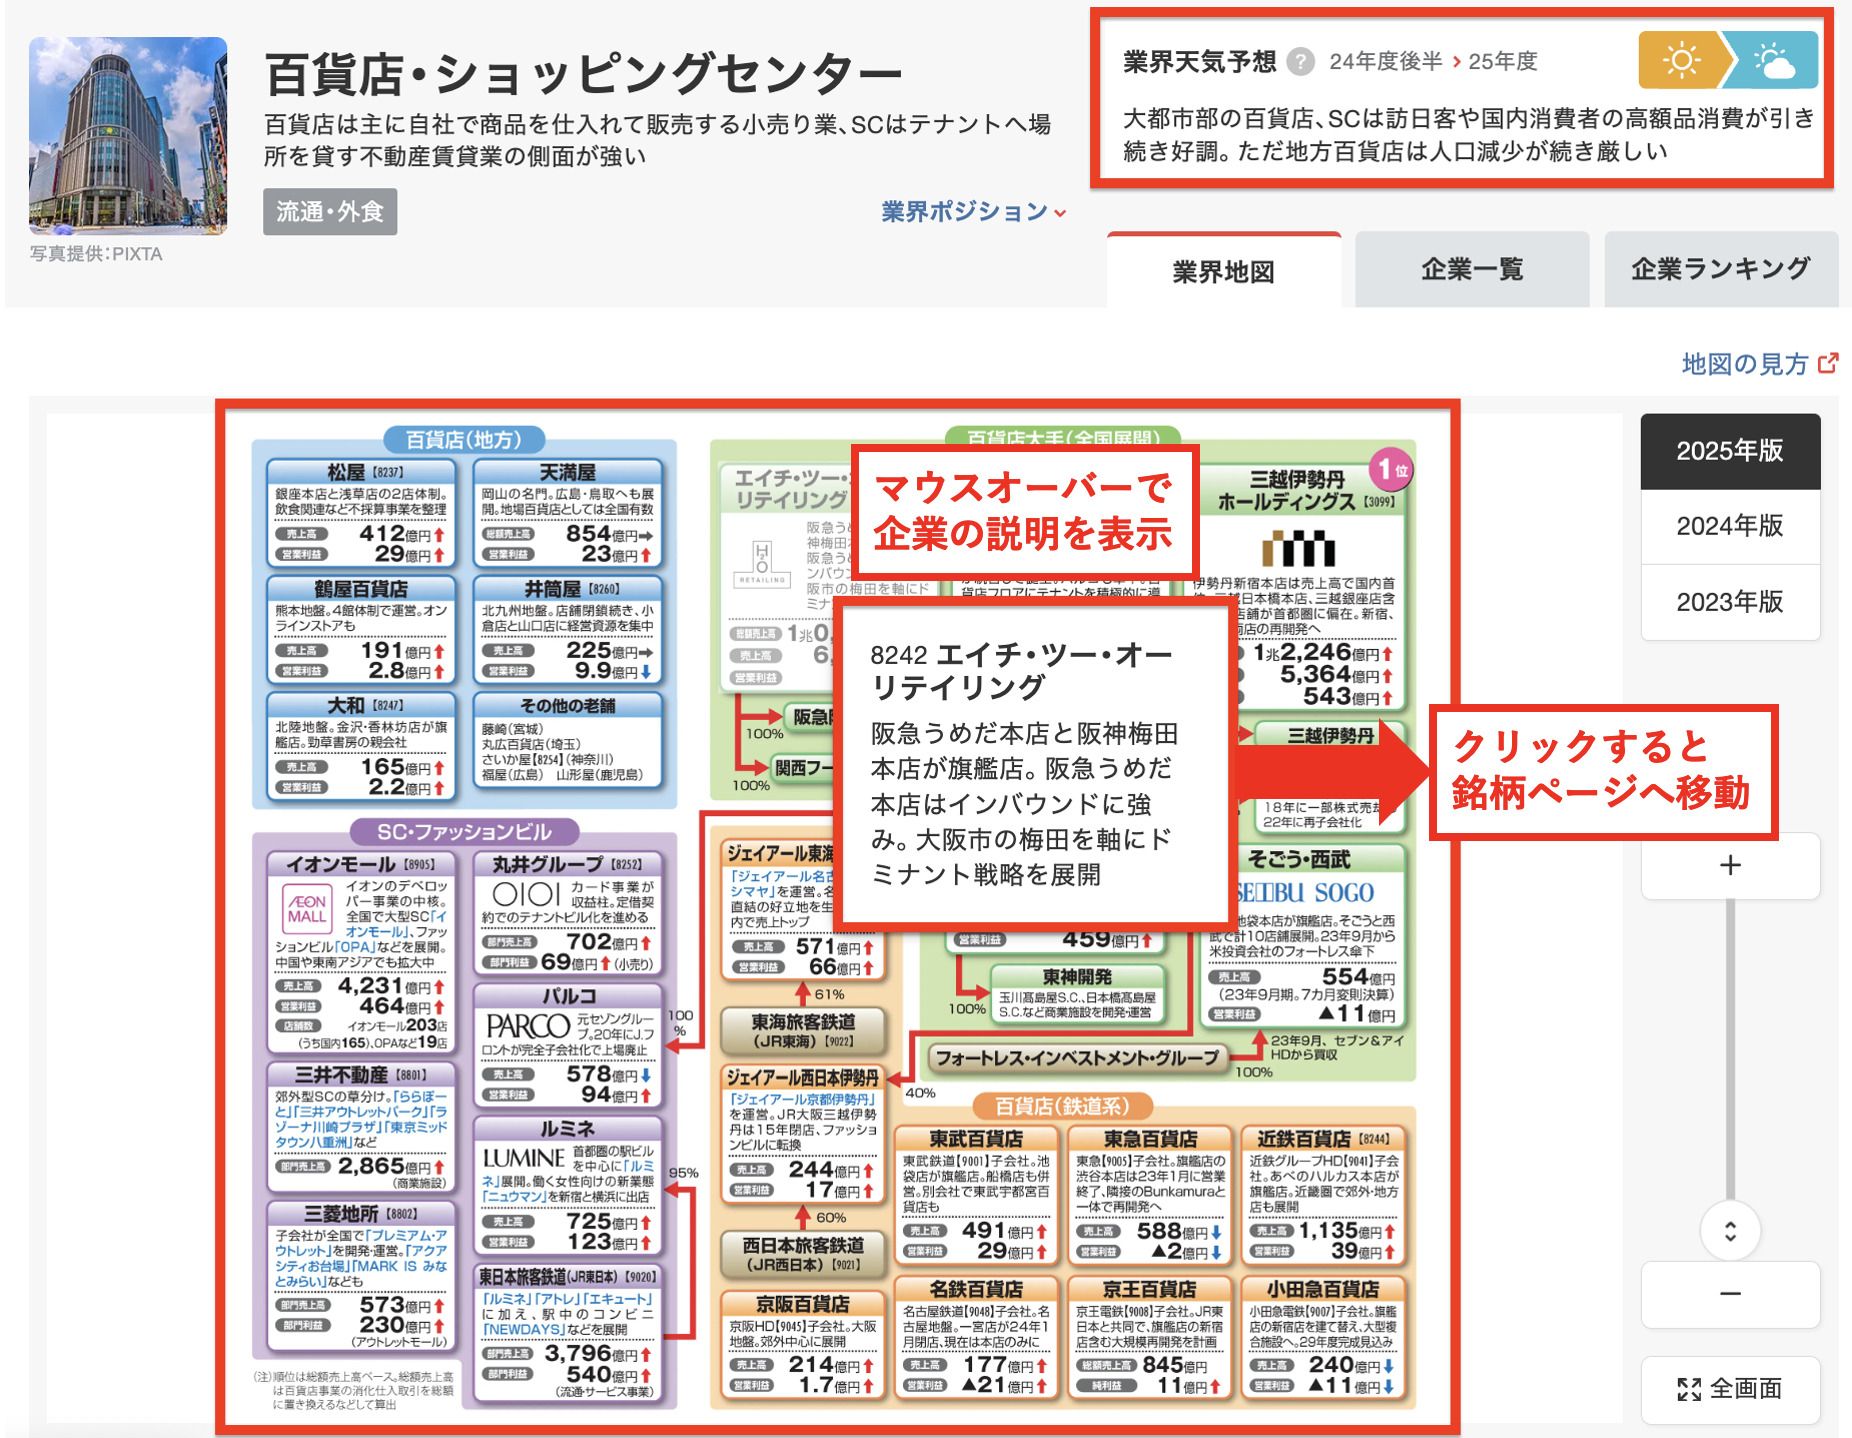
Task: Expand the 業界ポジション dropdown
Action: 973,212
